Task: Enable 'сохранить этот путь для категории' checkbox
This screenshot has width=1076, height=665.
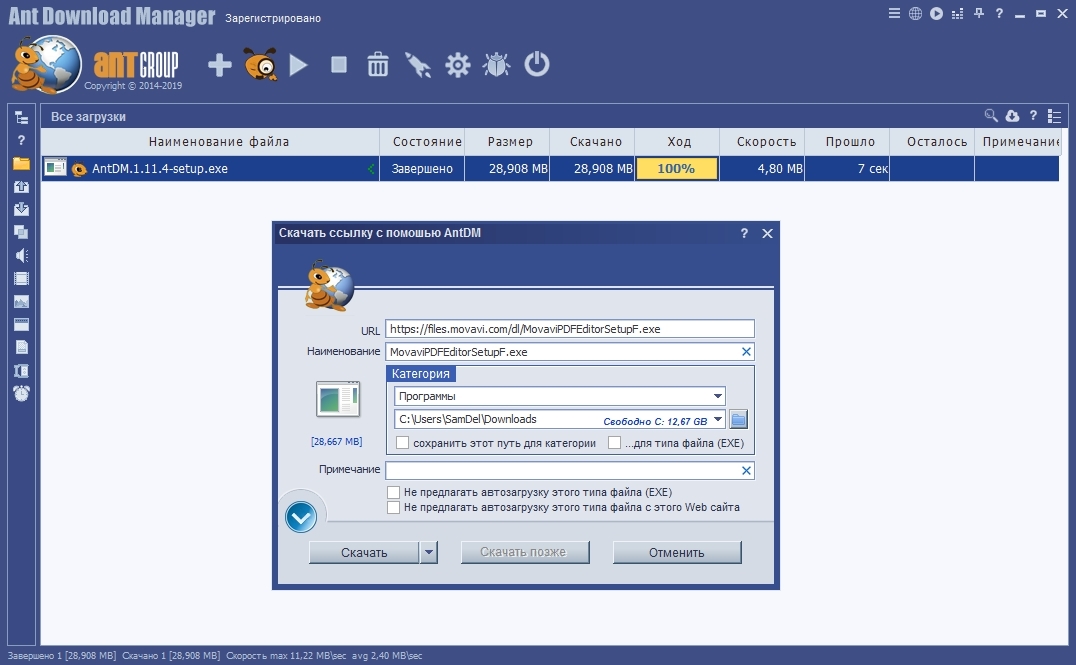Action: [x=403, y=443]
